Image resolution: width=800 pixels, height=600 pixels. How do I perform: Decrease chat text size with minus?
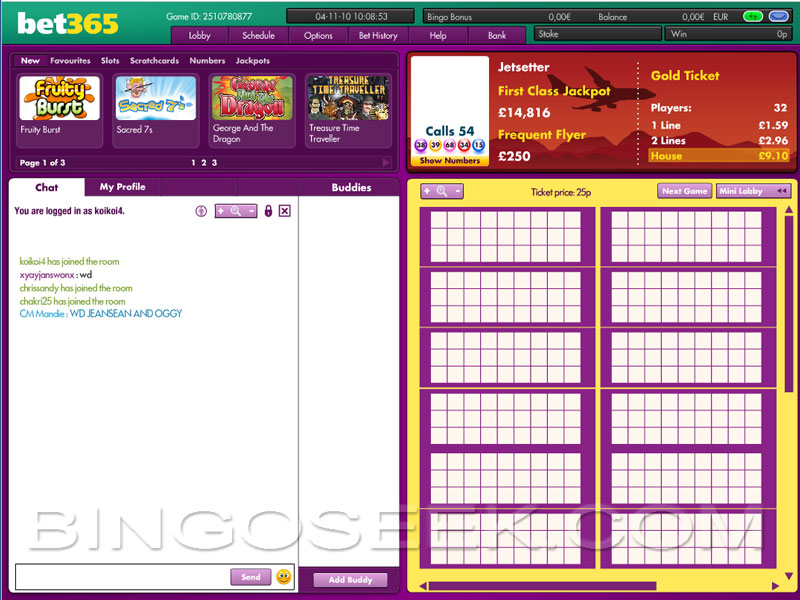pyautogui.click(x=251, y=211)
